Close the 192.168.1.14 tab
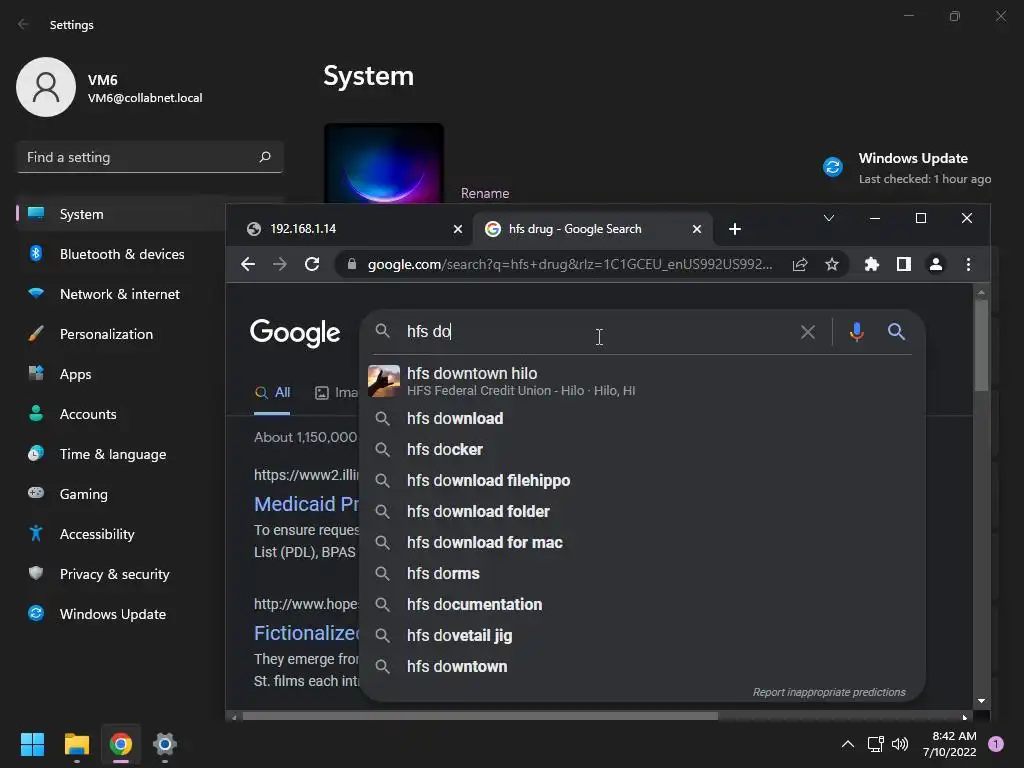 458,229
